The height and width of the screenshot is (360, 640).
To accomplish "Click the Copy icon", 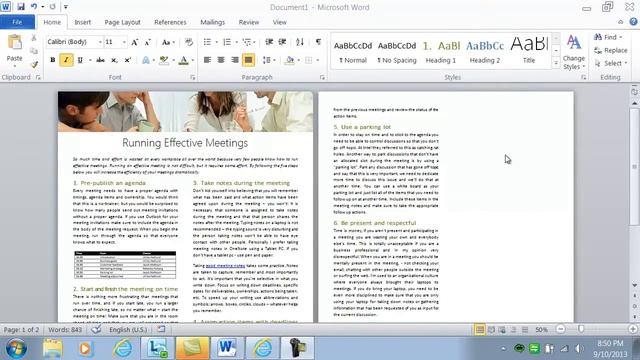I will [34, 51].
